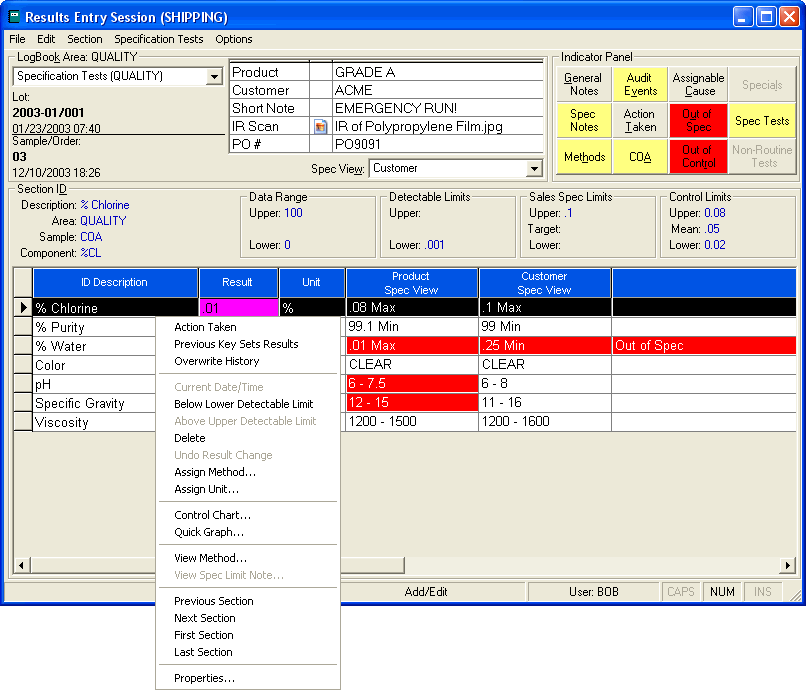Screen dimensions: 806x690
Task: Open the Section menu
Action: tap(85, 39)
